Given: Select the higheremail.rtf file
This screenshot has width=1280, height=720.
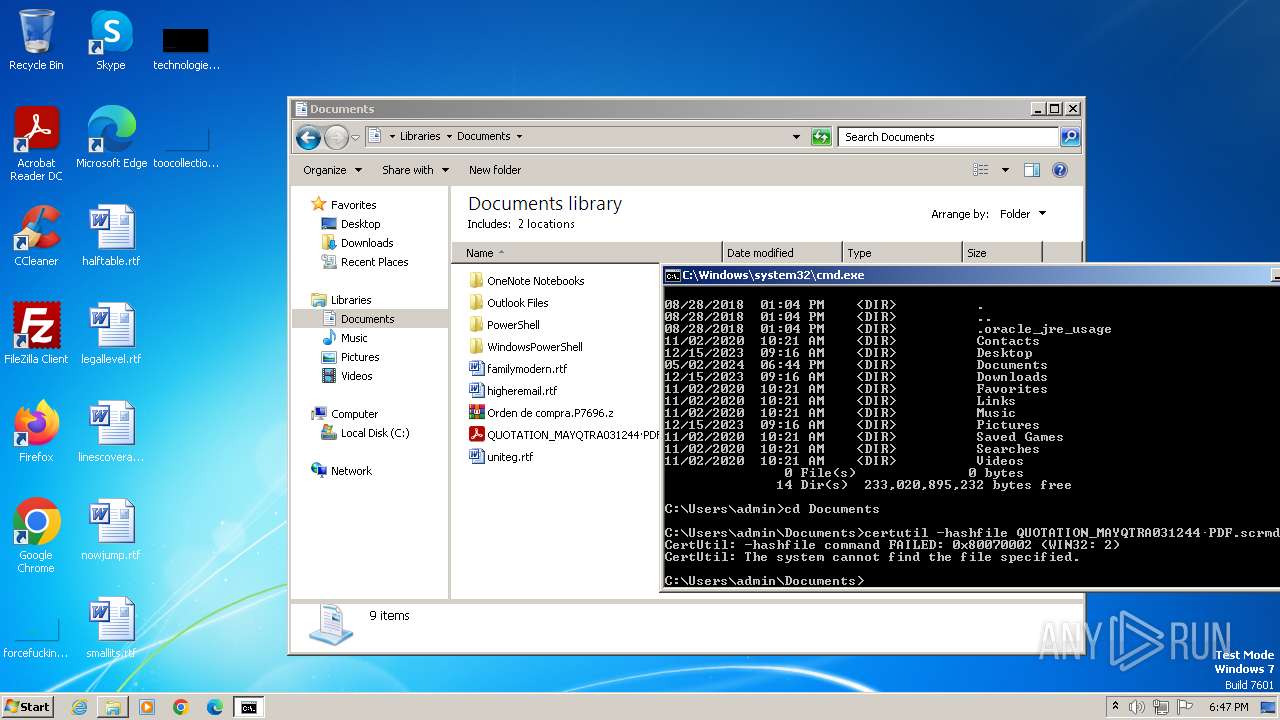Looking at the screenshot, I should pyautogui.click(x=513, y=391).
